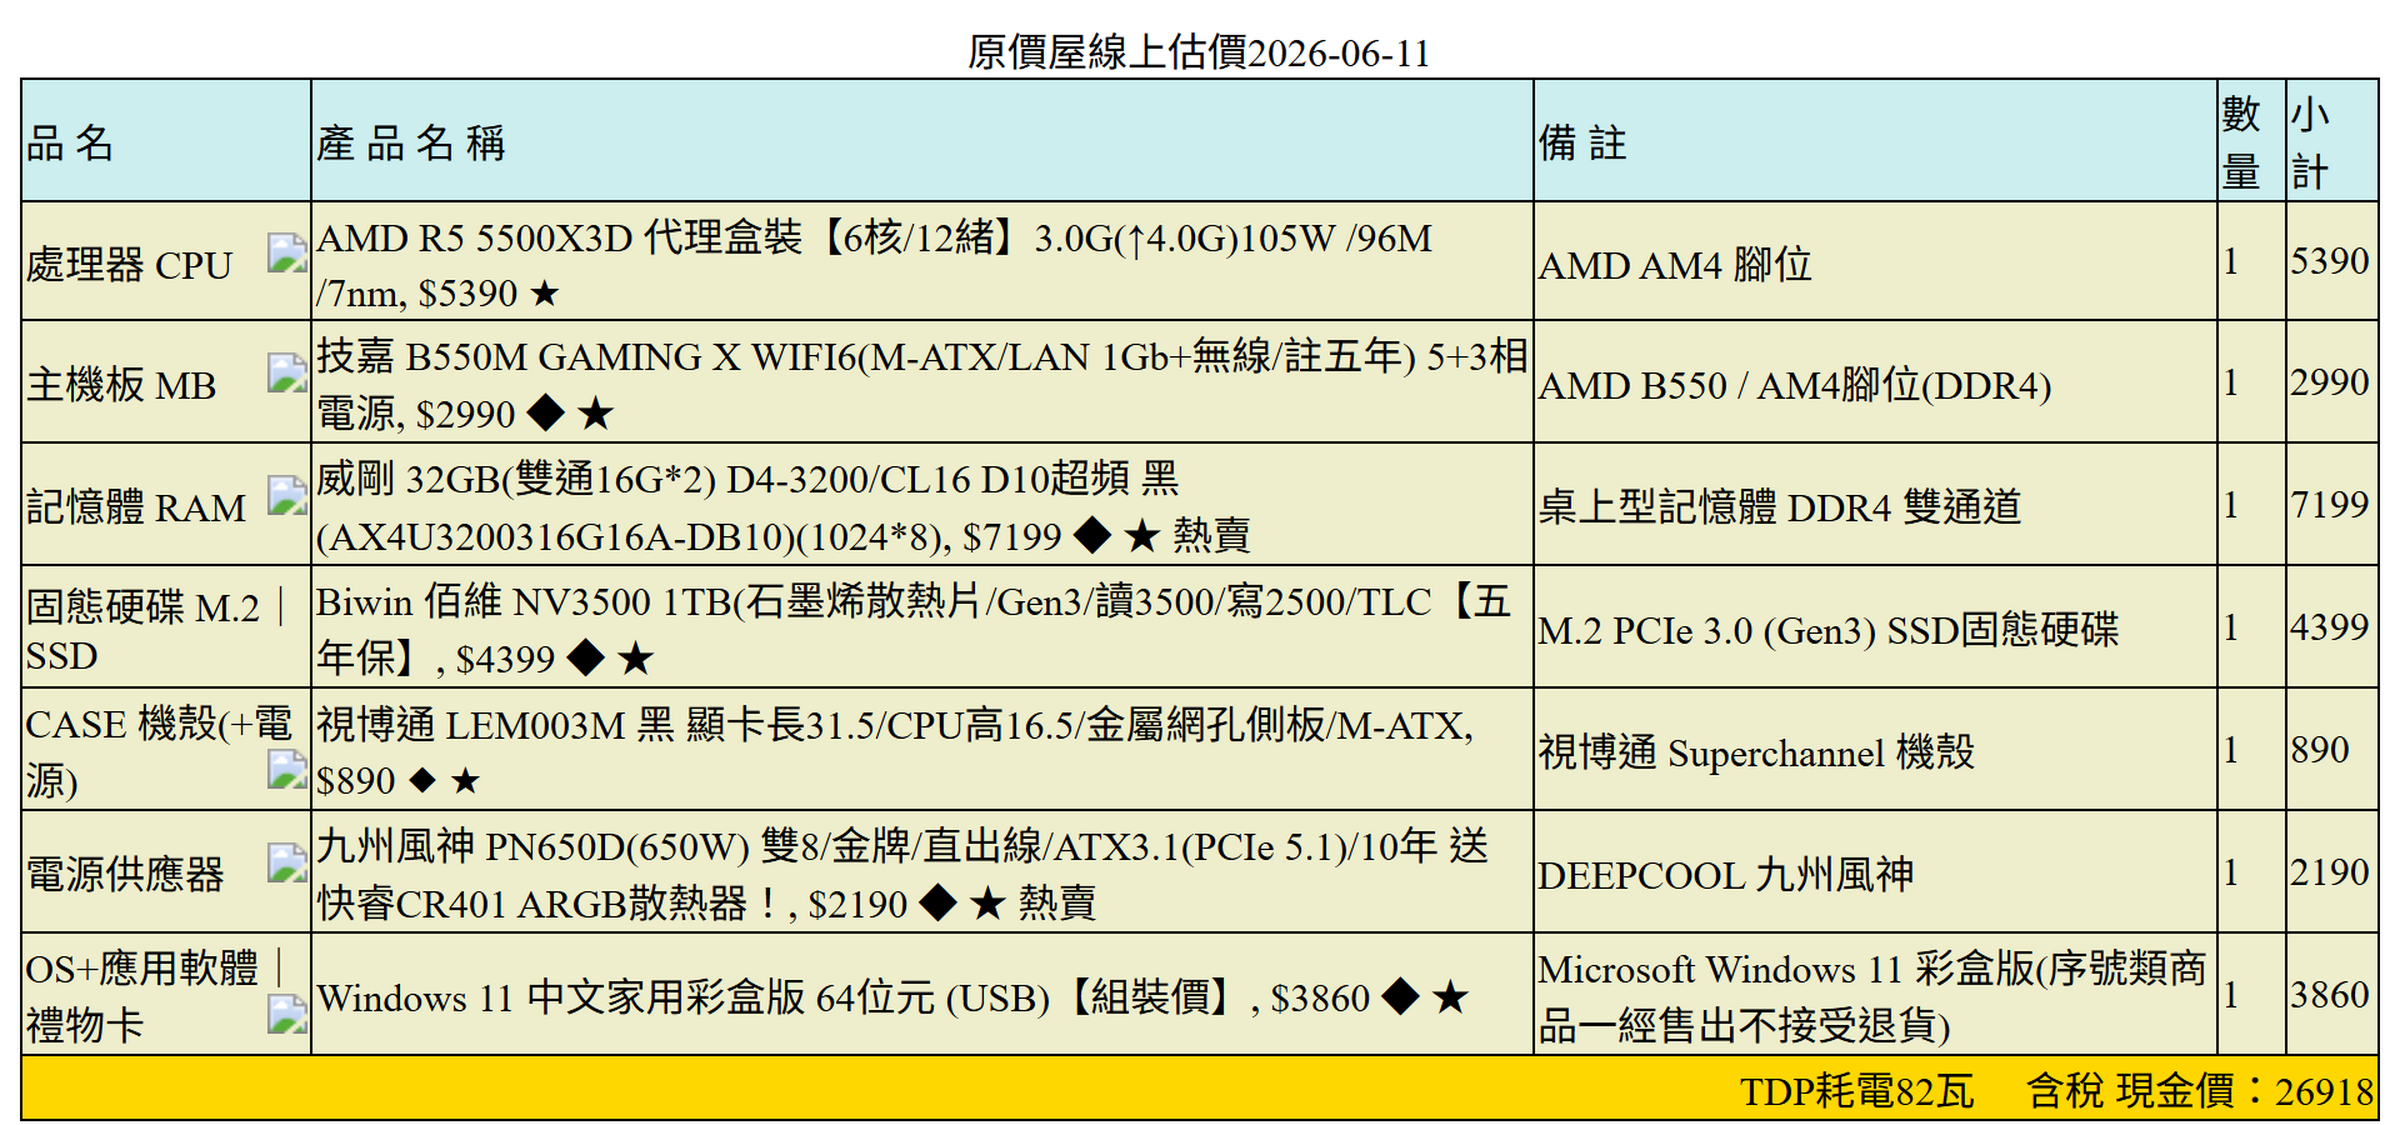Click the AMD AM4 腳位 remark
2400x1125 pixels.
point(1675,265)
